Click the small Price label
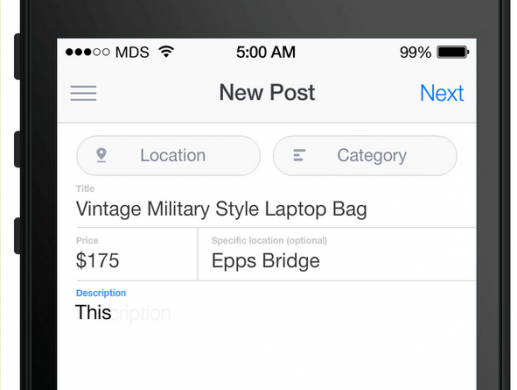Screen dimensions: 517x390 [x=87, y=240]
